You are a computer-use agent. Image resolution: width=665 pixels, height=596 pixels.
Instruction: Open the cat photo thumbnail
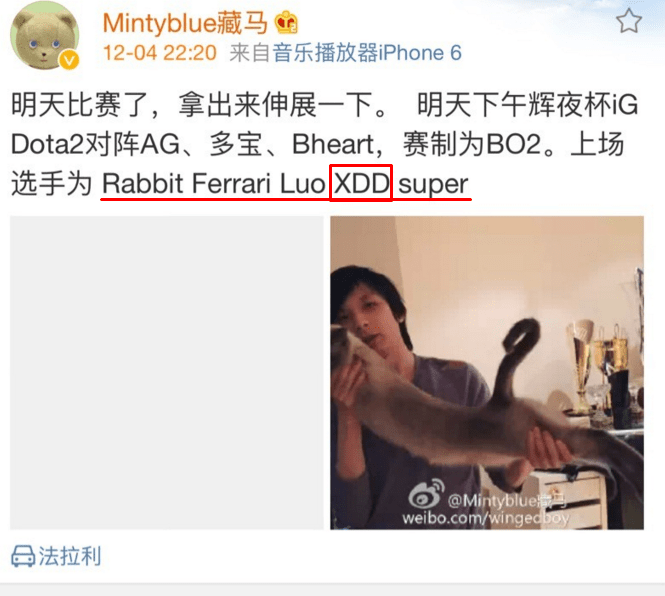coord(487,372)
